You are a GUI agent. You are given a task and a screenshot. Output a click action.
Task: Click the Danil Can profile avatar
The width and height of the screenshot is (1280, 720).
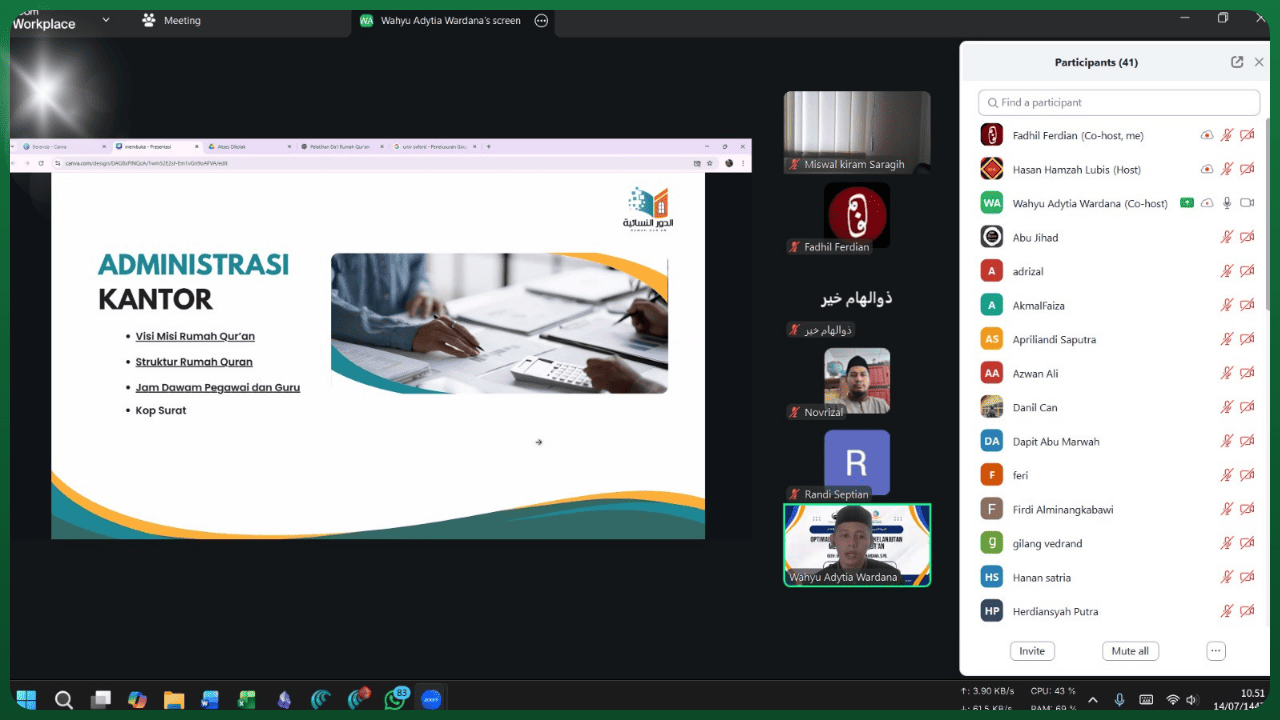point(991,407)
